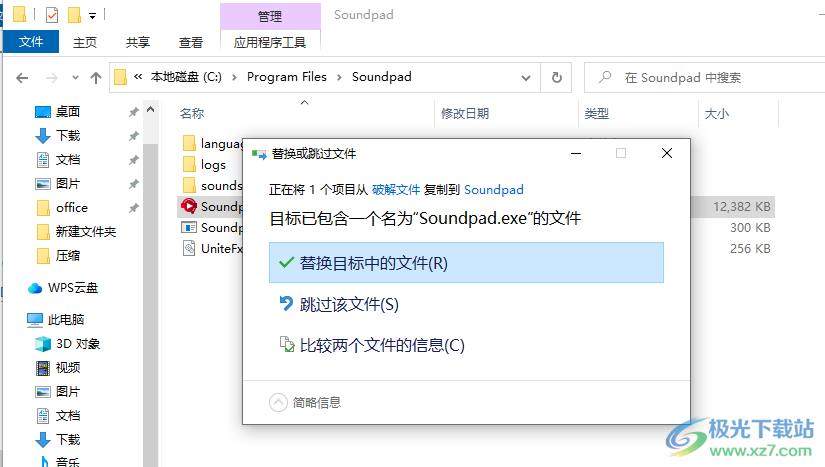This screenshot has width=825, height=467.
Task: Refresh the Soundpad folder view
Action: pos(557,78)
